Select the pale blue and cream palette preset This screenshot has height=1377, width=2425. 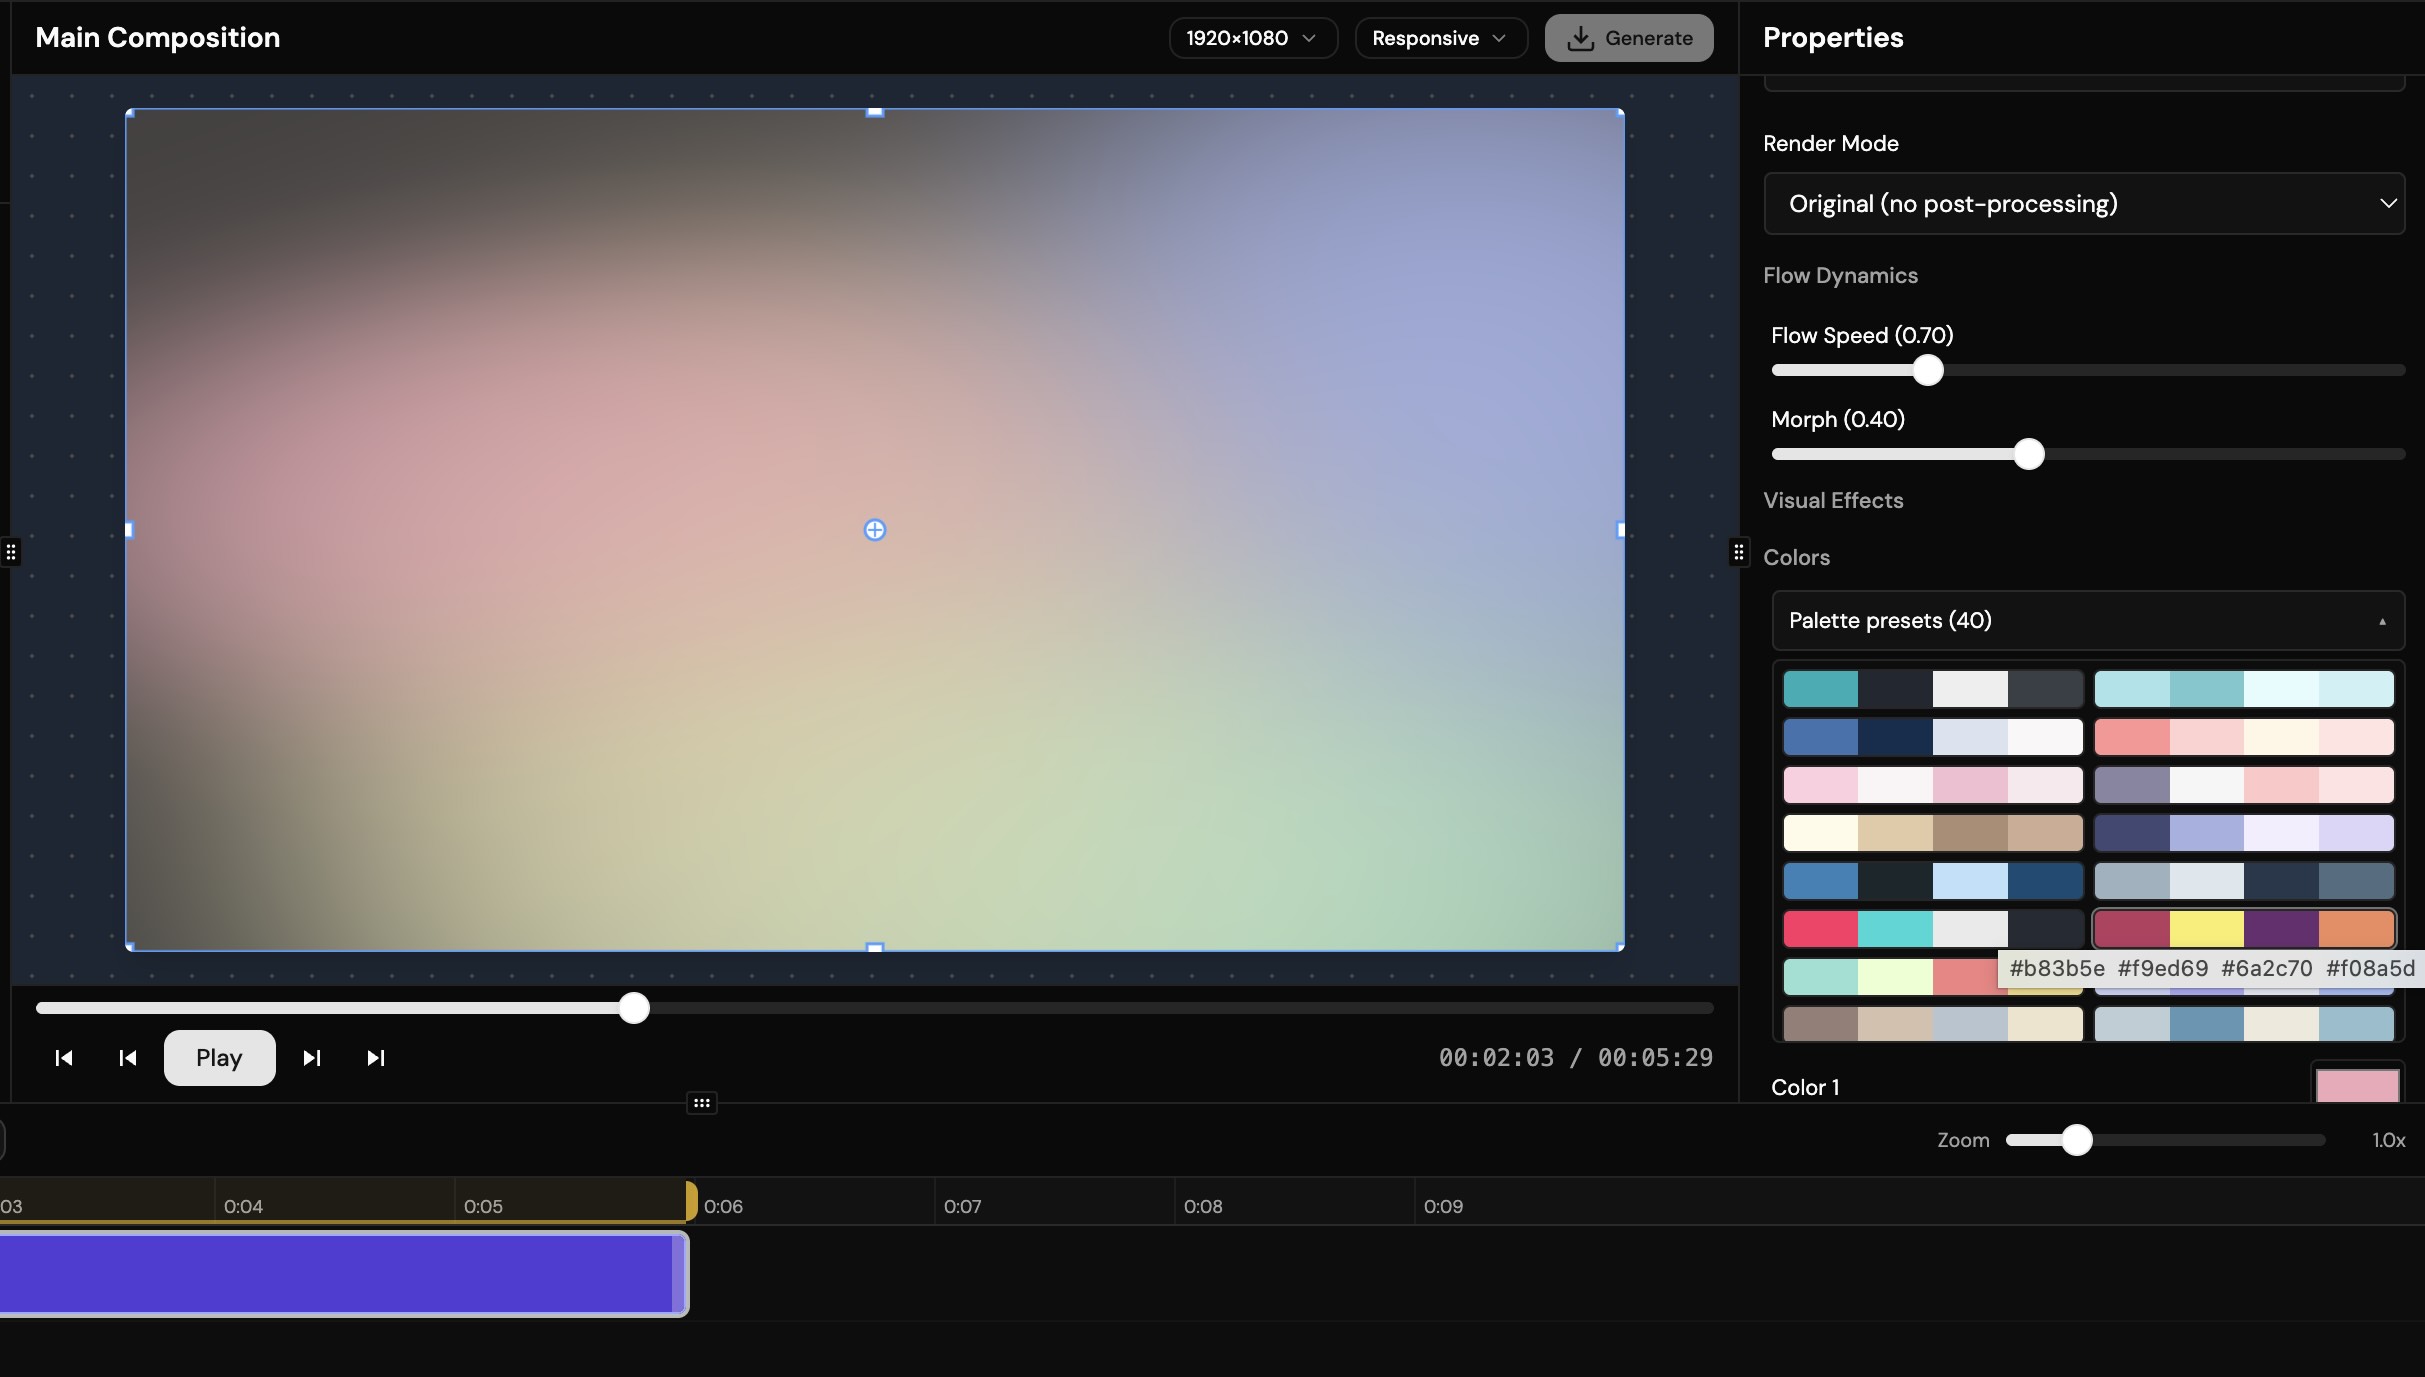pos(2244,1024)
